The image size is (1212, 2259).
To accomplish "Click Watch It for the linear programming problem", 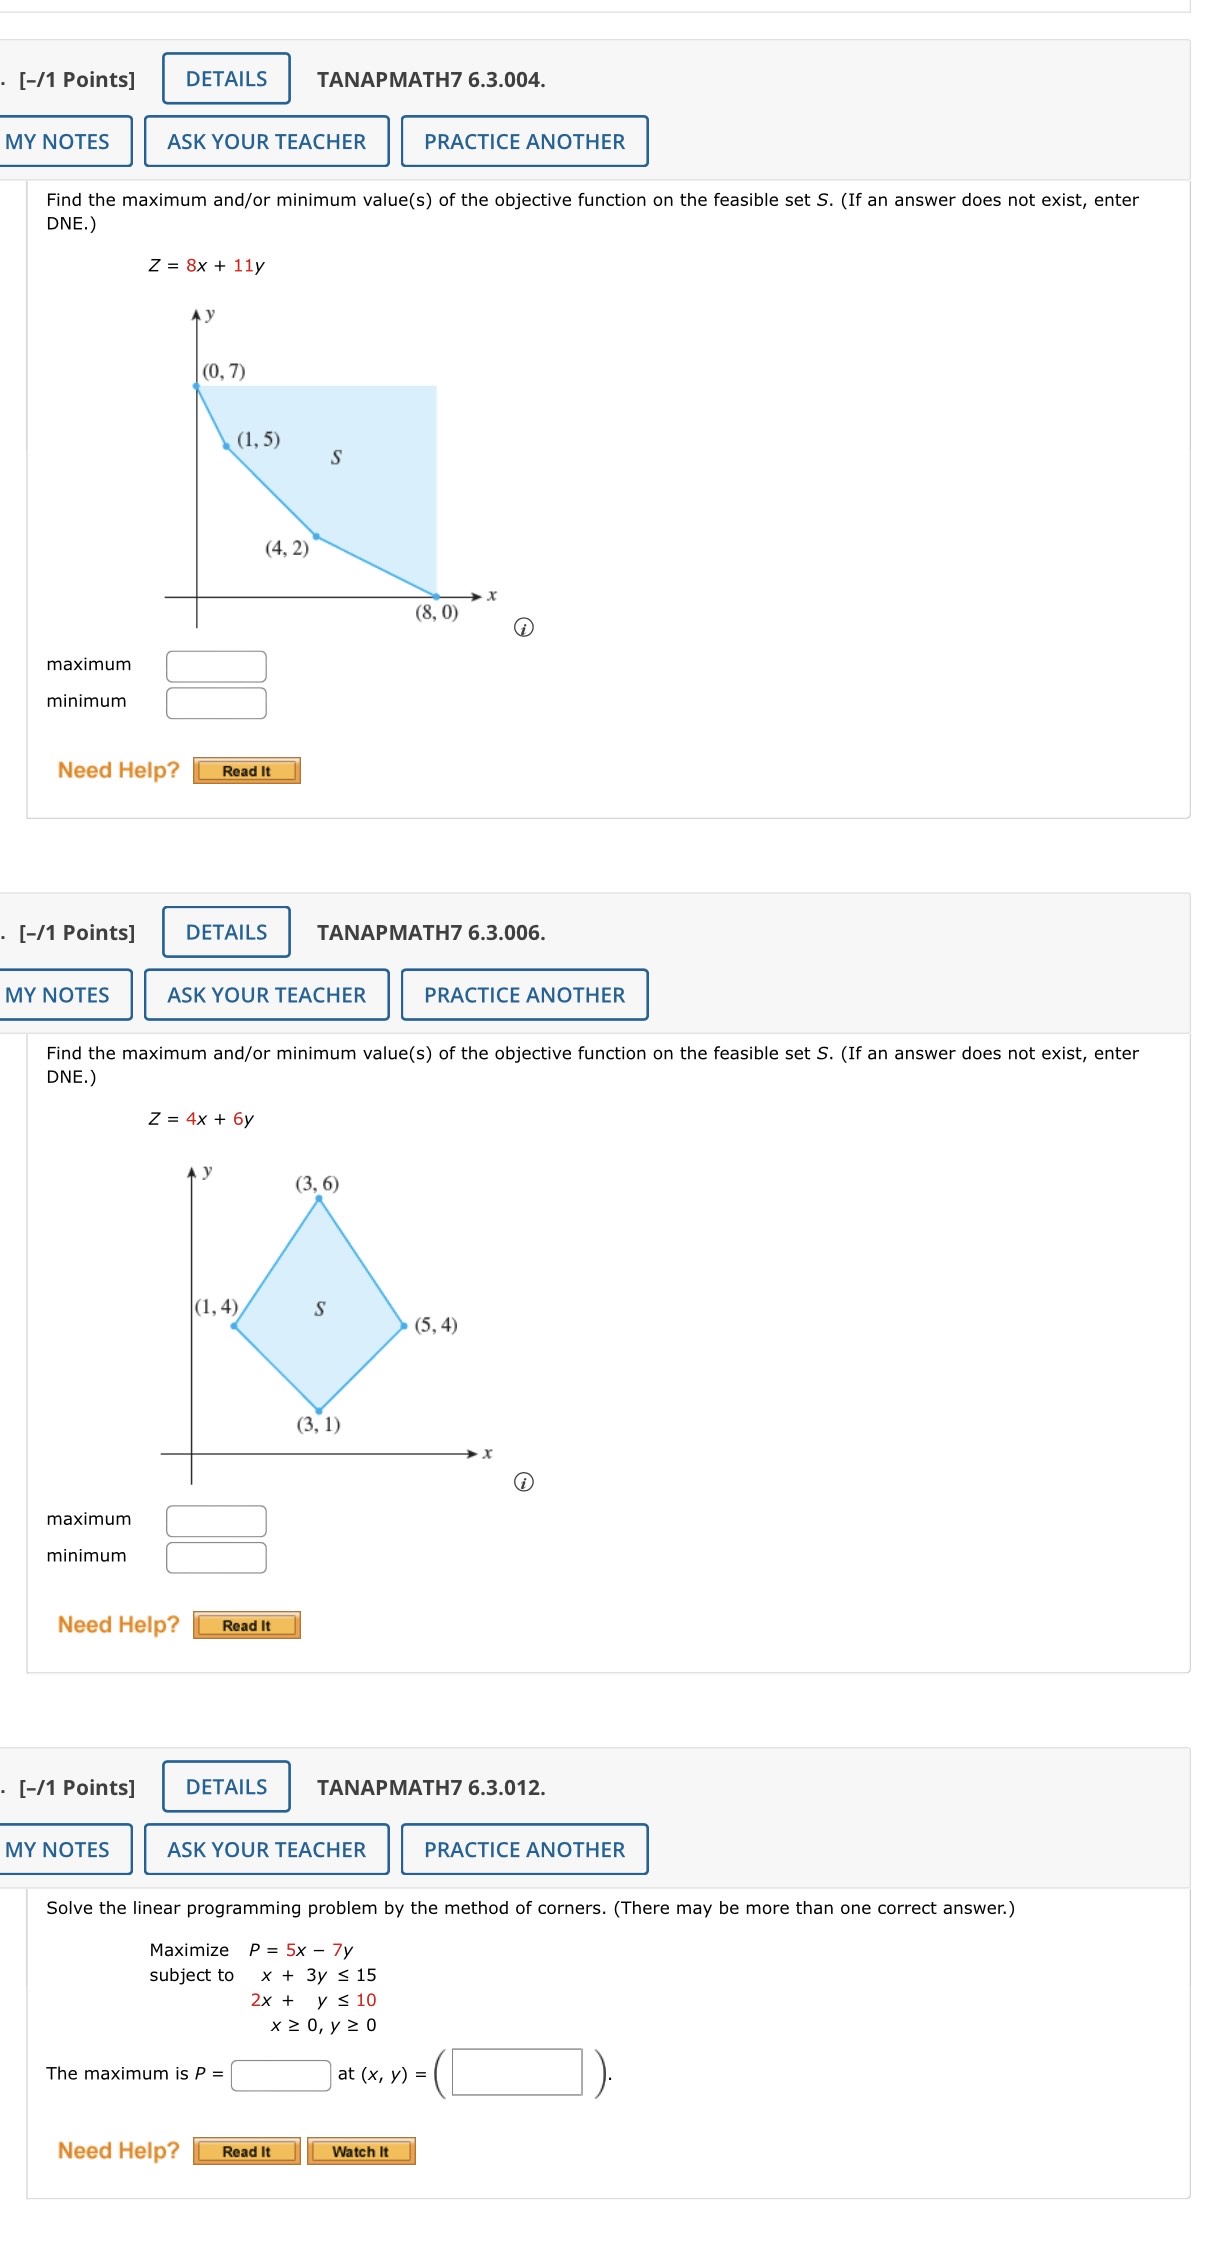I will (362, 2151).
